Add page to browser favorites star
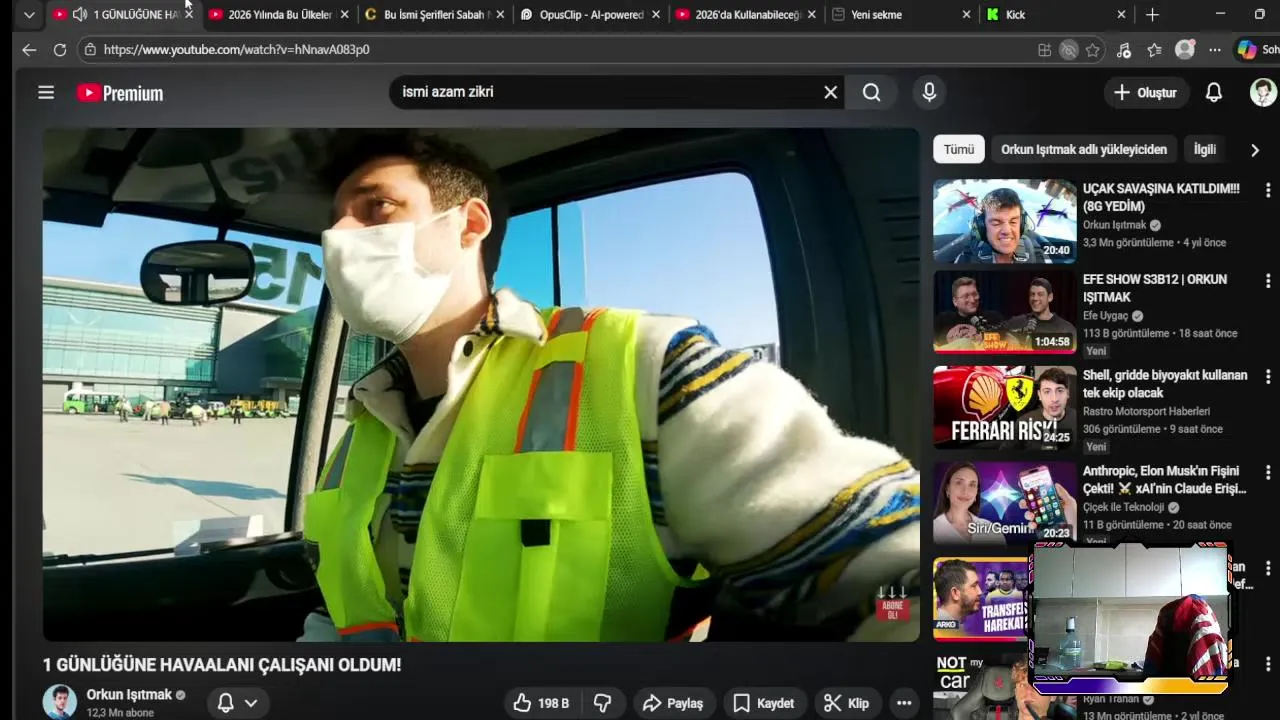Viewport: 1280px width, 720px height. (x=1093, y=50)
